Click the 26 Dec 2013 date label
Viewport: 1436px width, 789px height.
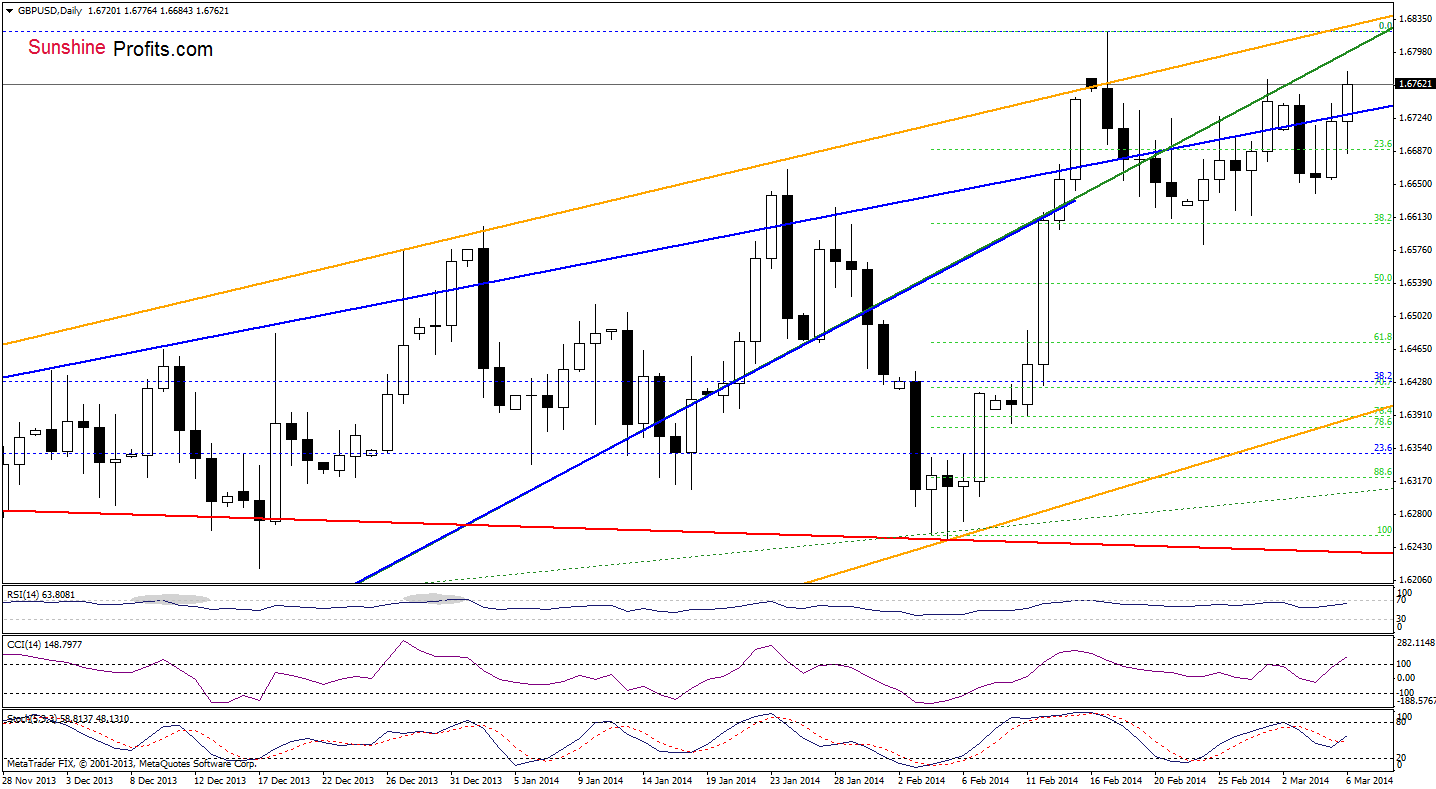click(x=414, y=780)
